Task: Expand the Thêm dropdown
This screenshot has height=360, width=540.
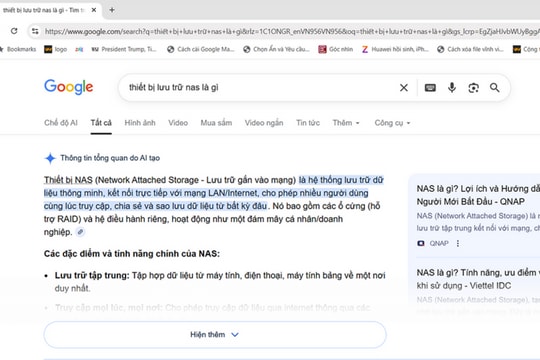Action: pyautogui.click(x=346, y=123)
